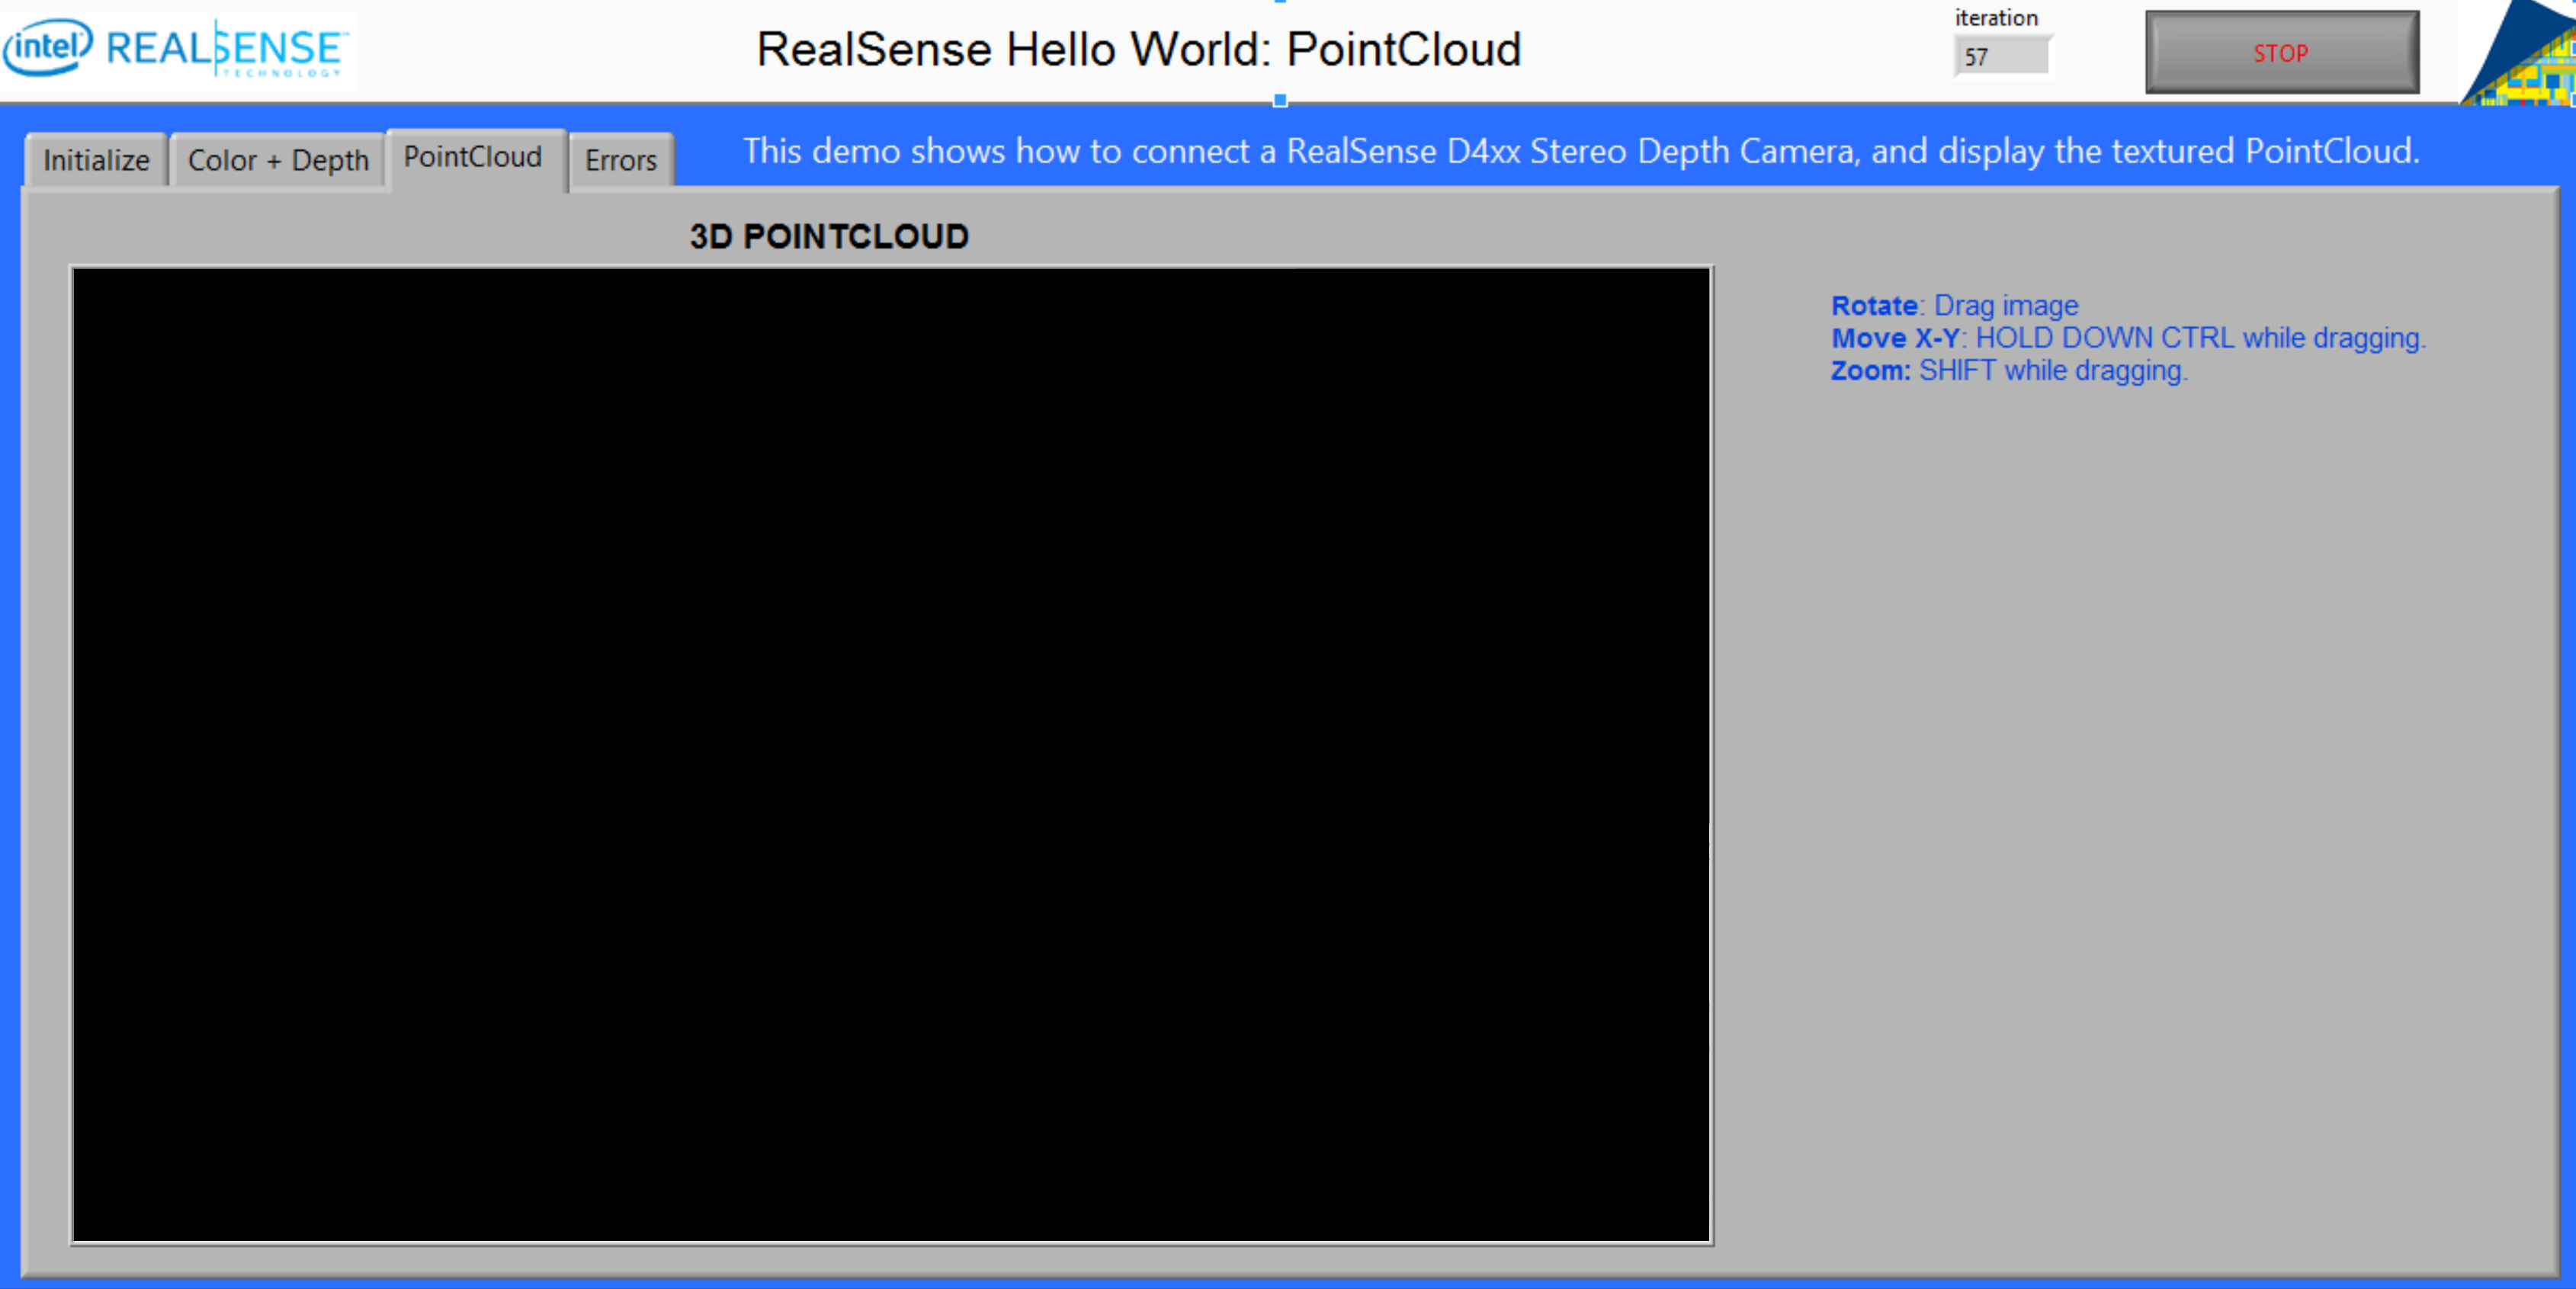Click the RealSense Hello World title text
2576x1289 pixels.
[1138, 50]
